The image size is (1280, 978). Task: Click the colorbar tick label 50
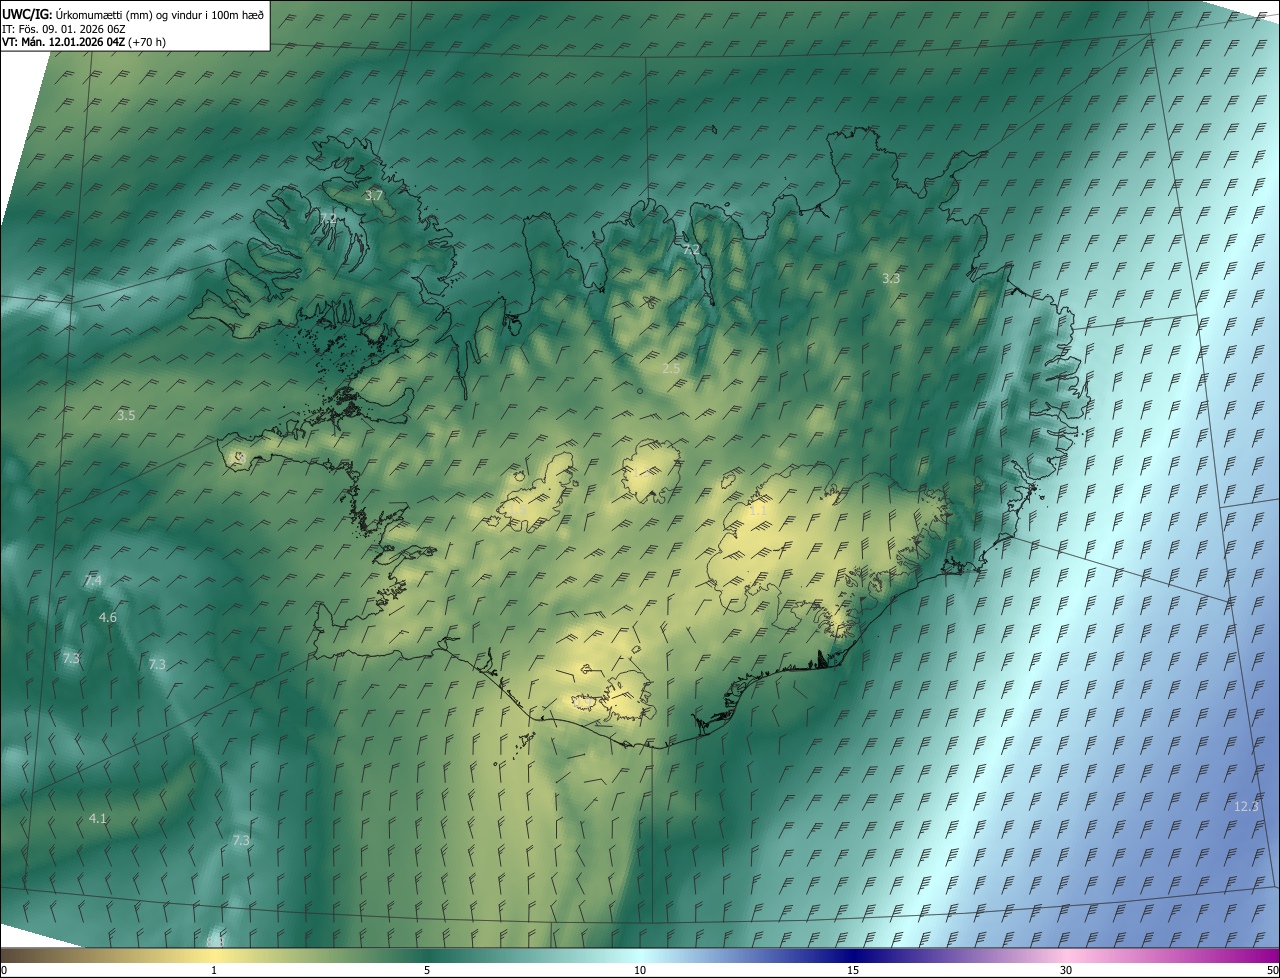tap(1273, 970)
